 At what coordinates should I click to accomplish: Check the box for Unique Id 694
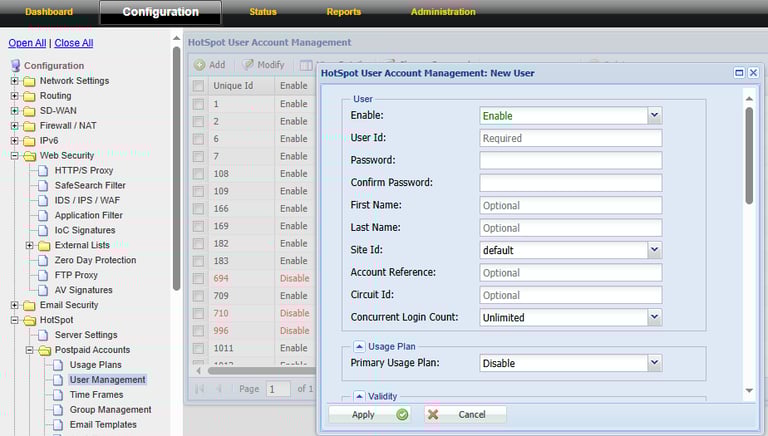pyautogui.click(x=198, y=278)
